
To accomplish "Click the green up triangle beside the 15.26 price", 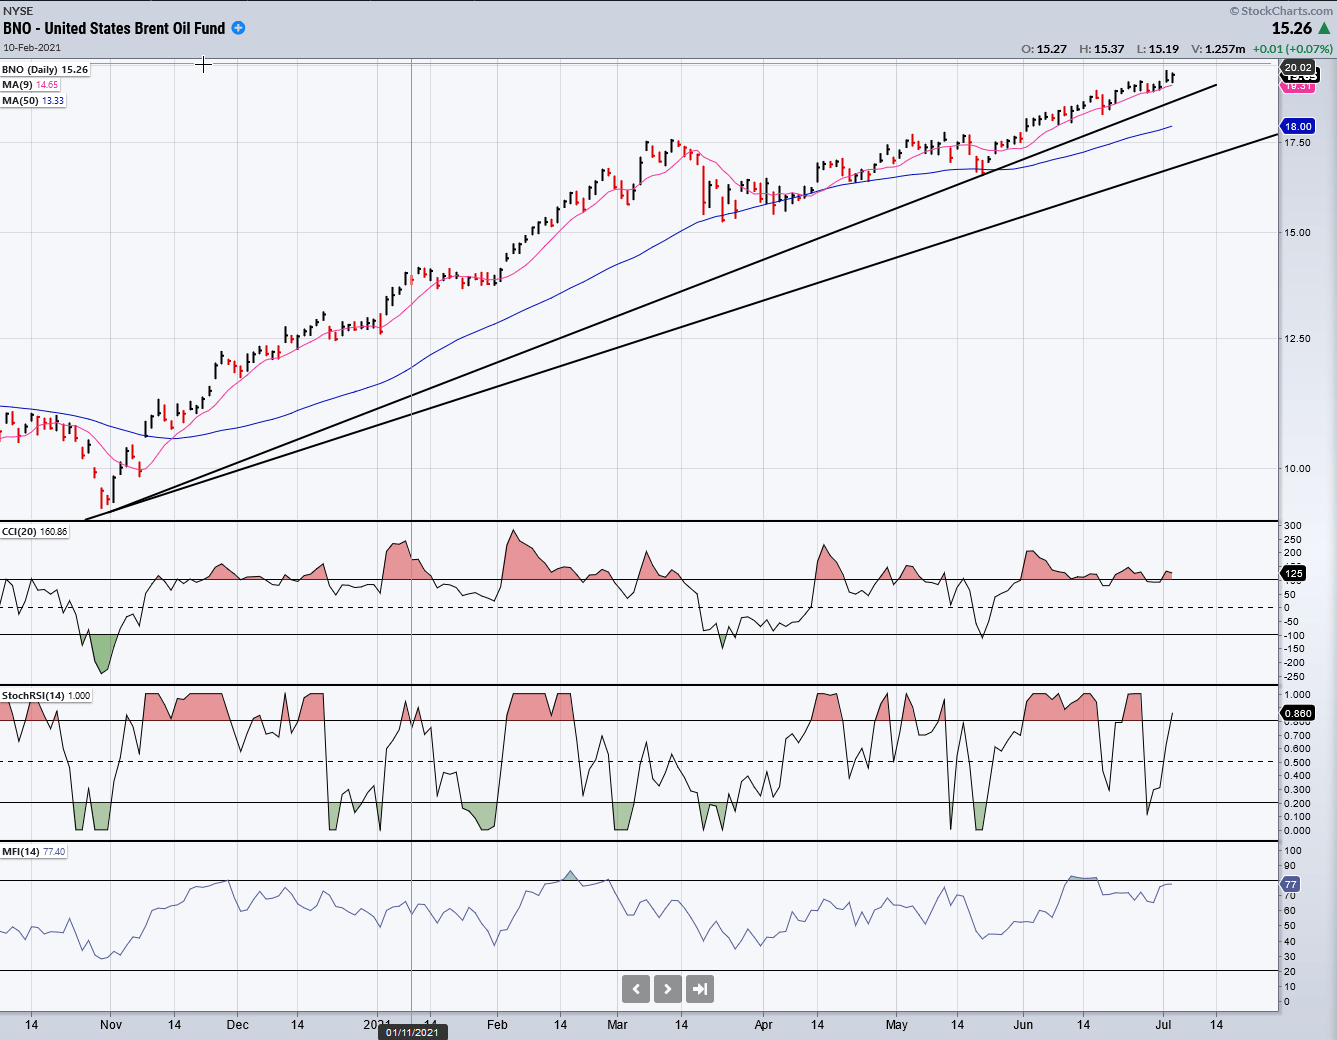I will coord(1324,28).
